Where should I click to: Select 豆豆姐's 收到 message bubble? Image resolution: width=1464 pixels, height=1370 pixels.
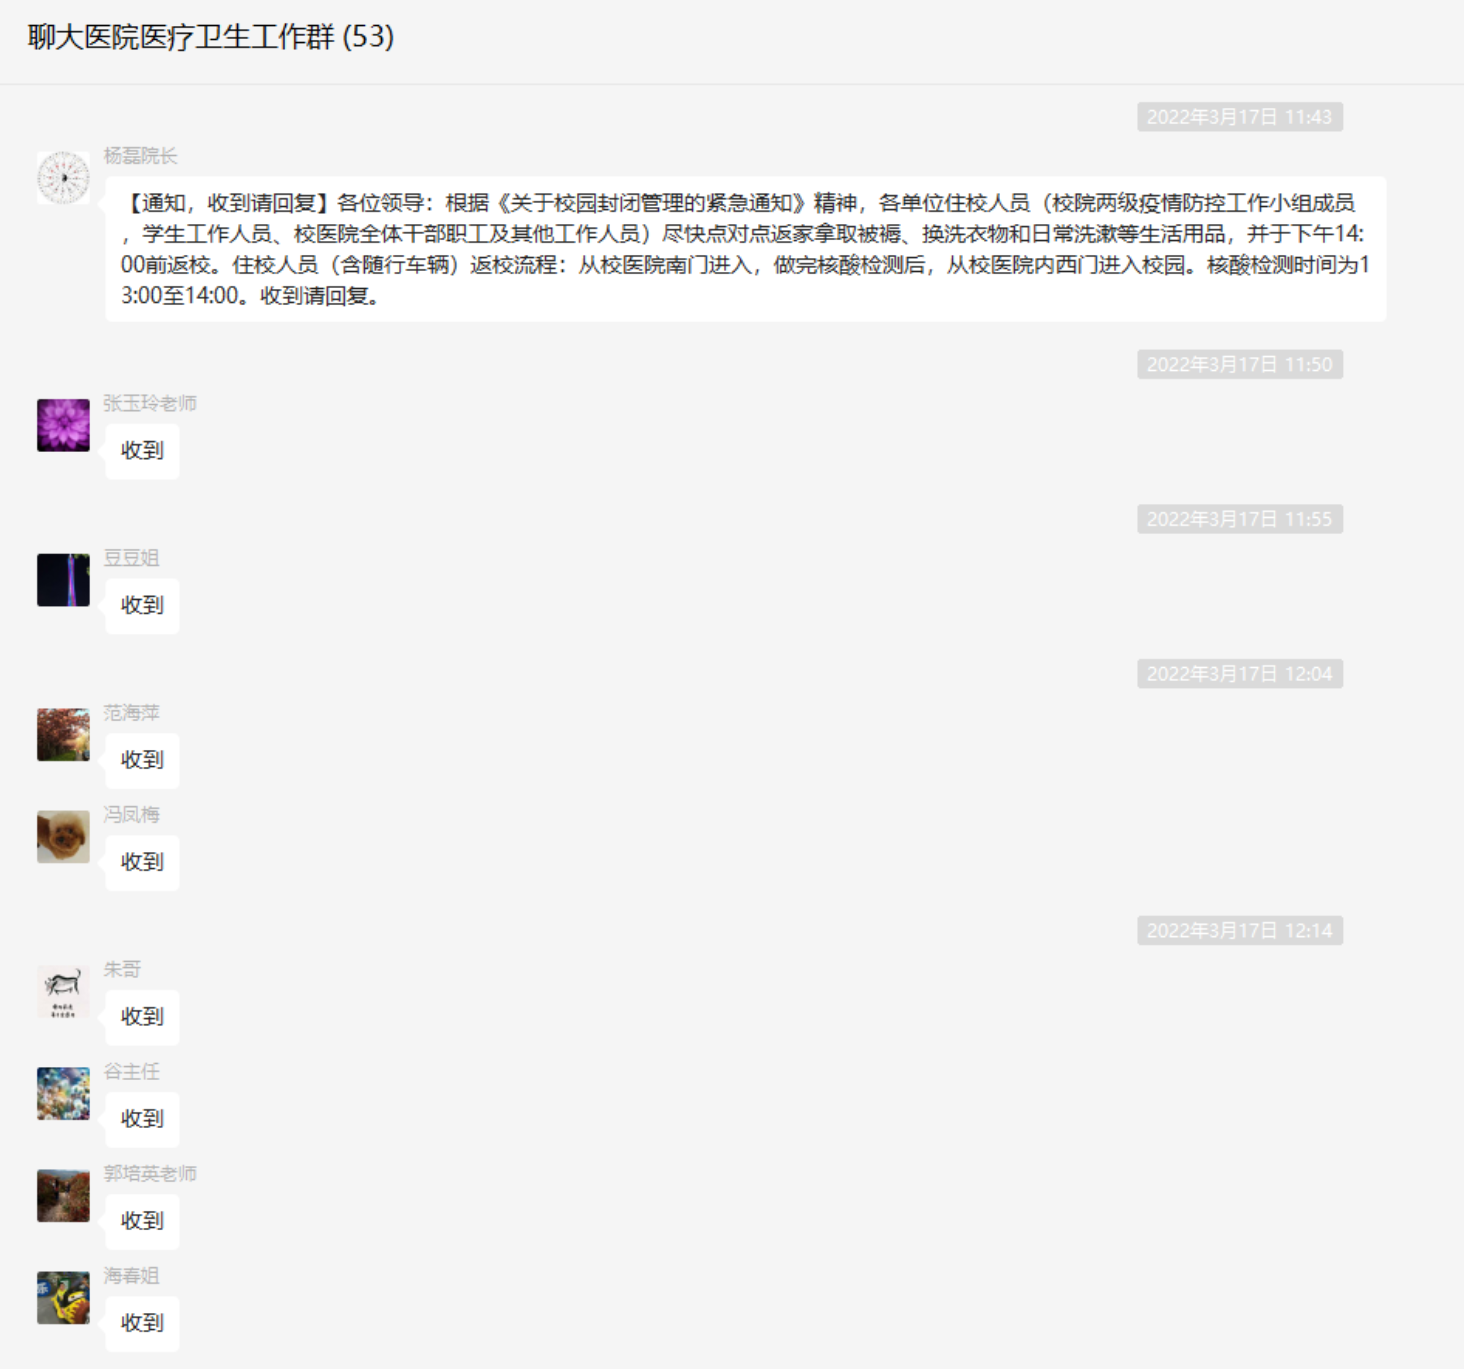click(x=142, y=606)
